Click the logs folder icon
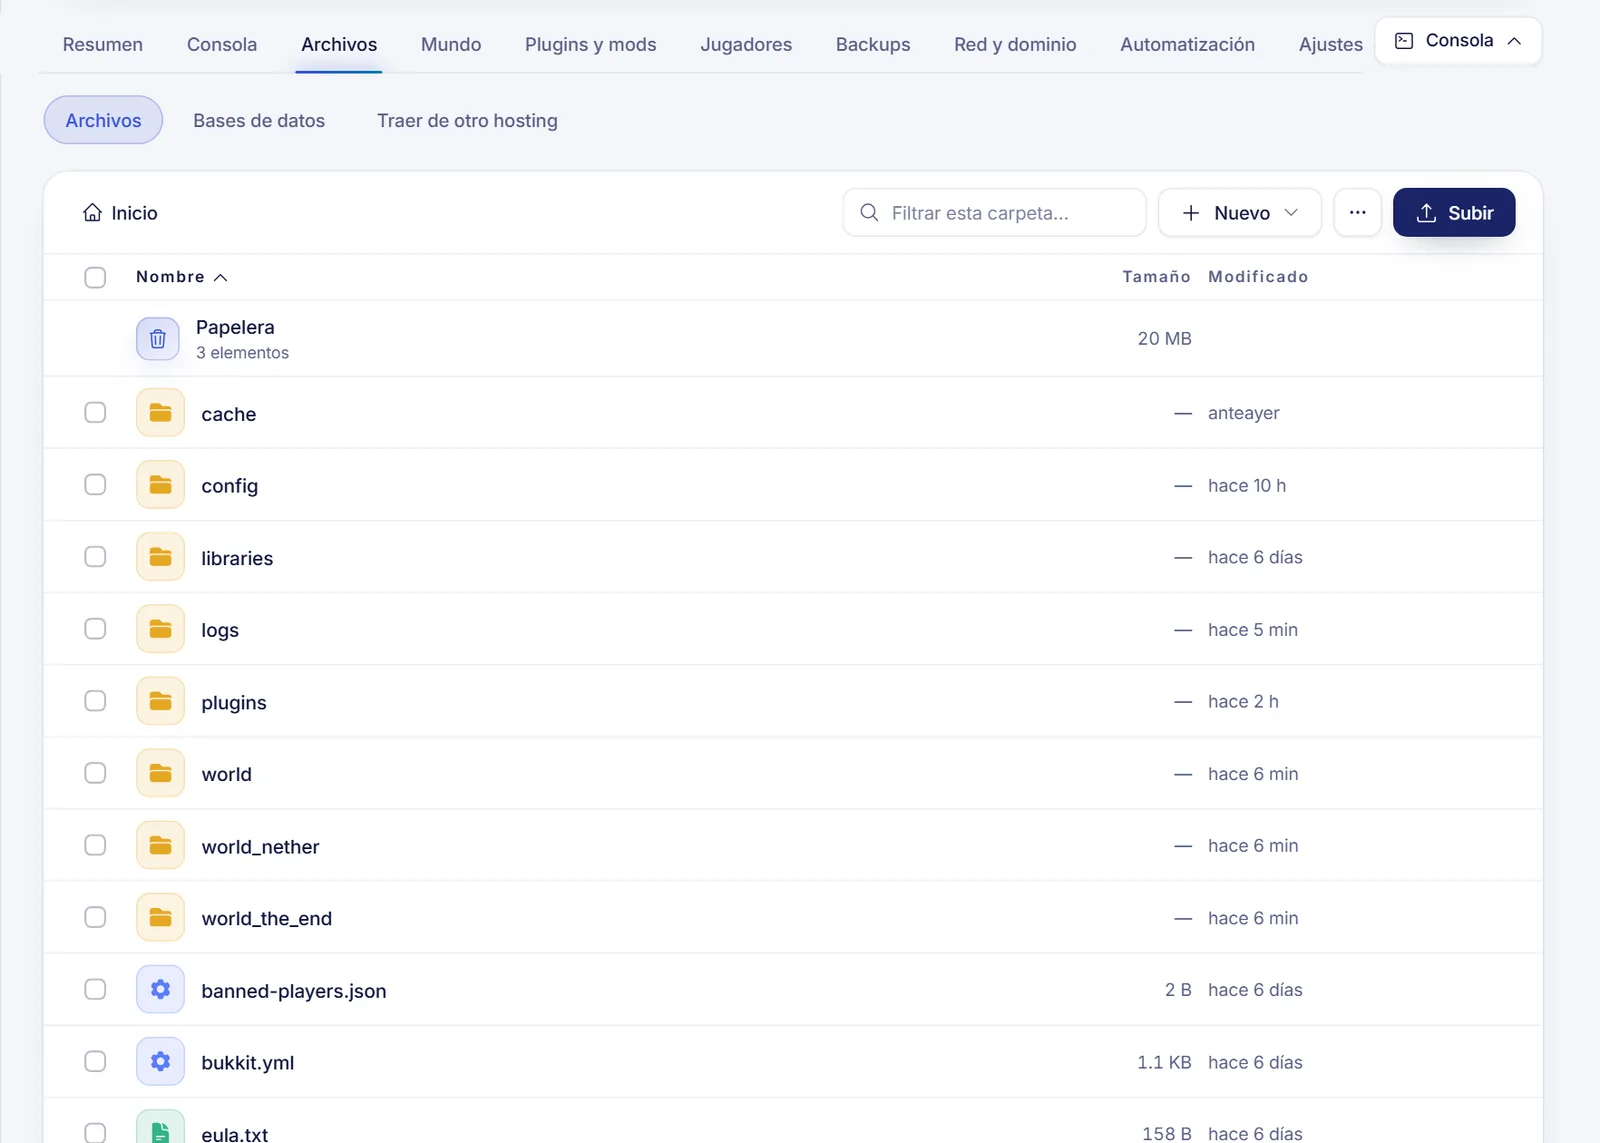The width and height of the screenshot is (1600, 1143). [160, 629]
